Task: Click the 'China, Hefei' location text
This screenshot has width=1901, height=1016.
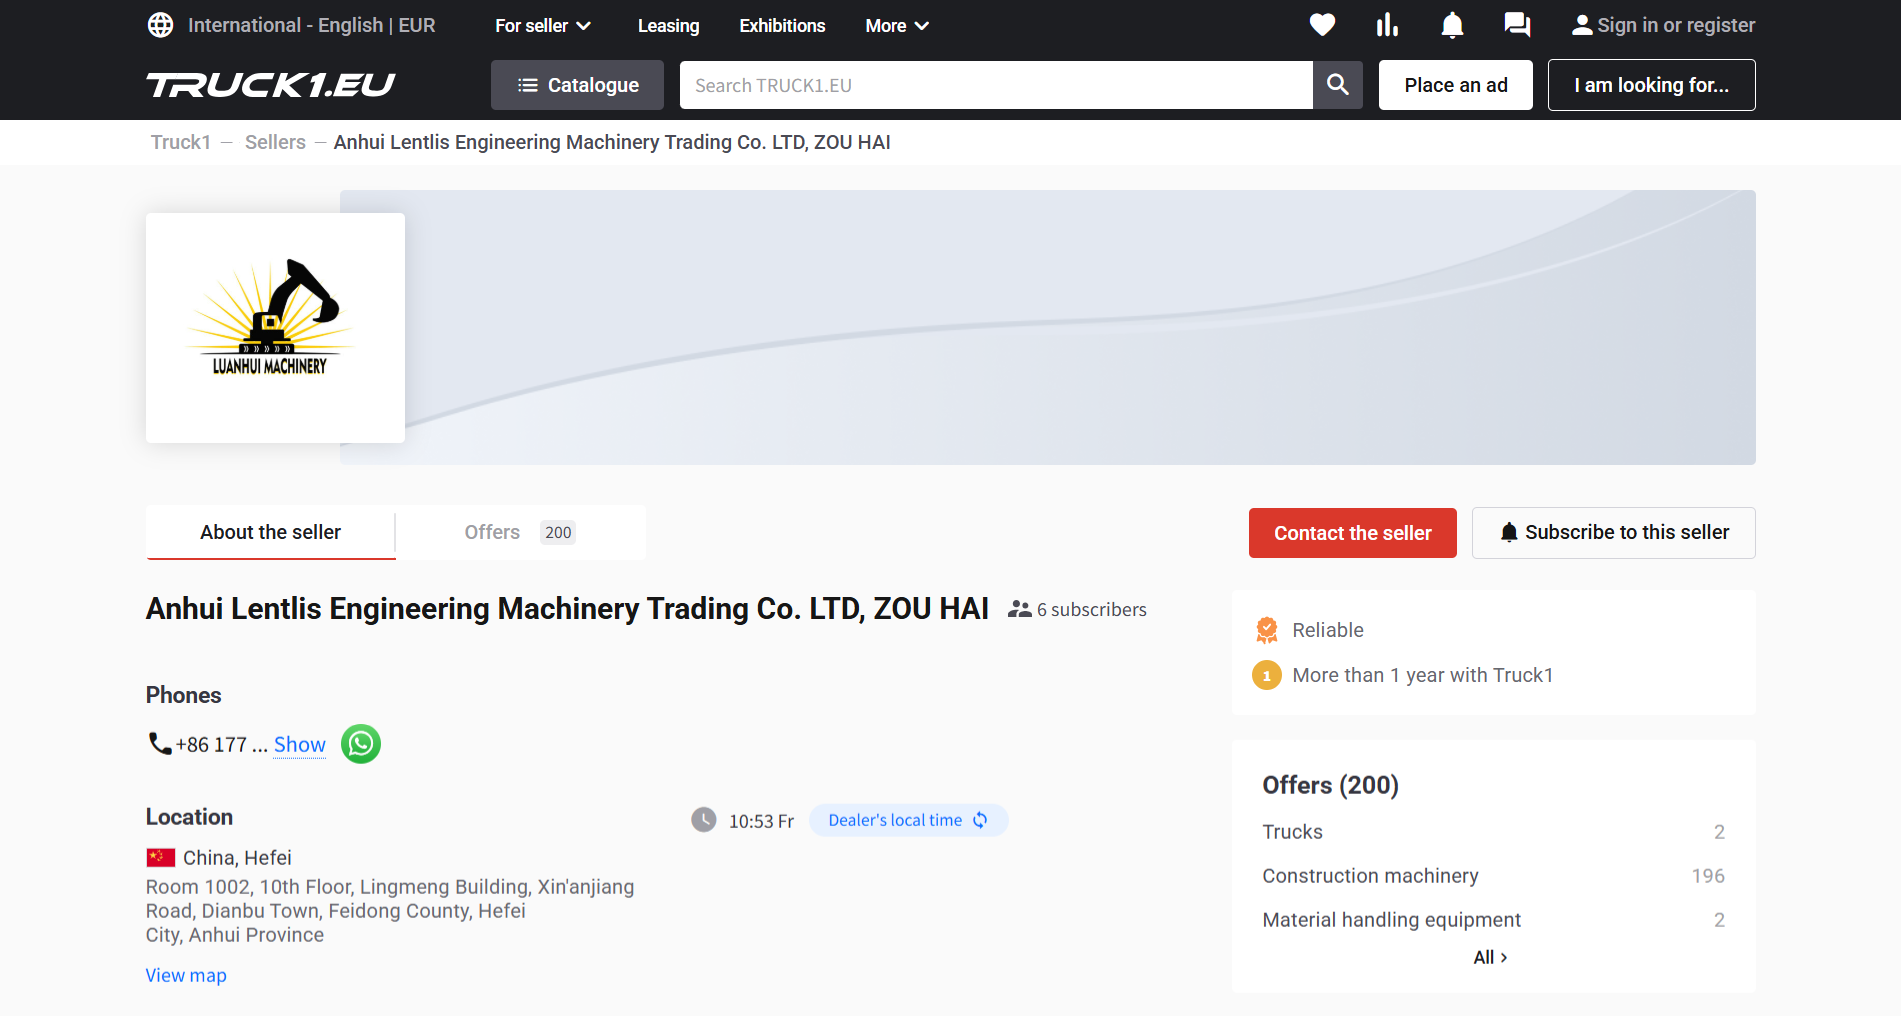Action: 237,858
